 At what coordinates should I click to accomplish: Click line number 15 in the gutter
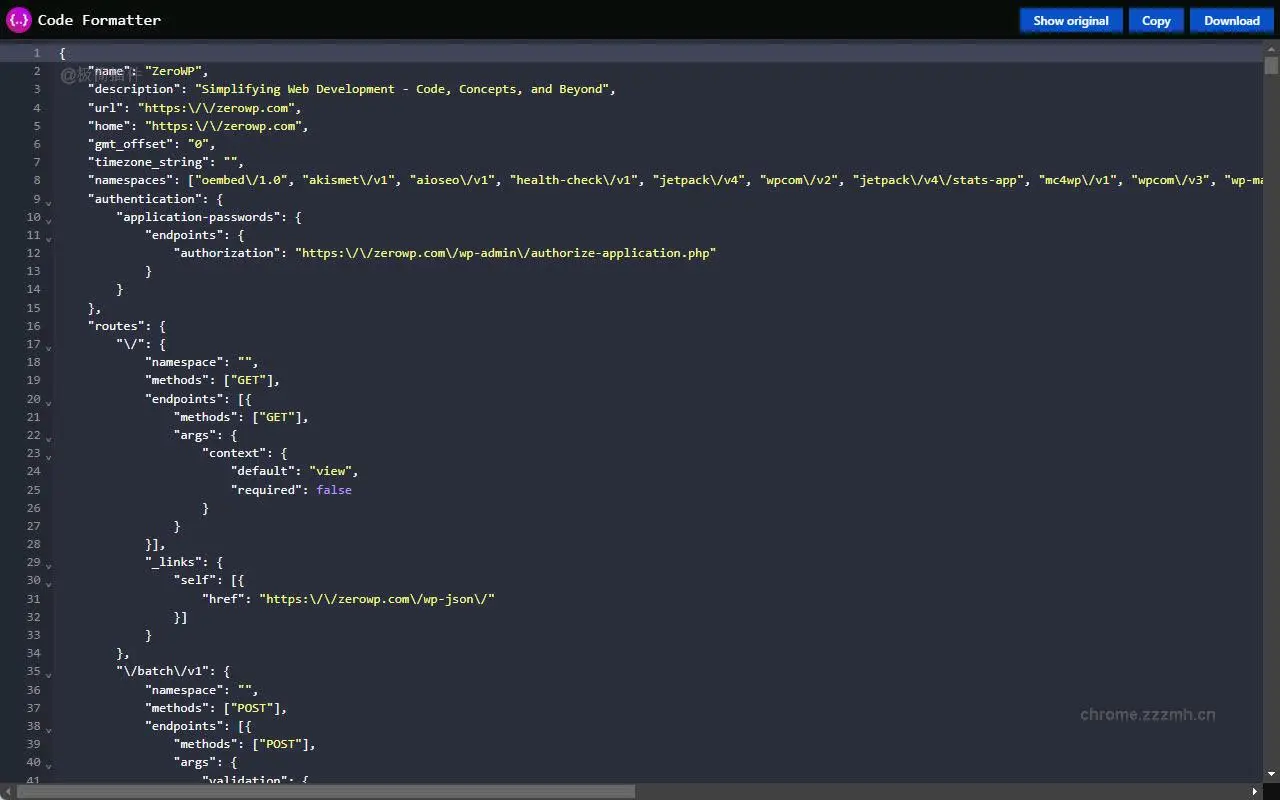[x=33, y=307]
